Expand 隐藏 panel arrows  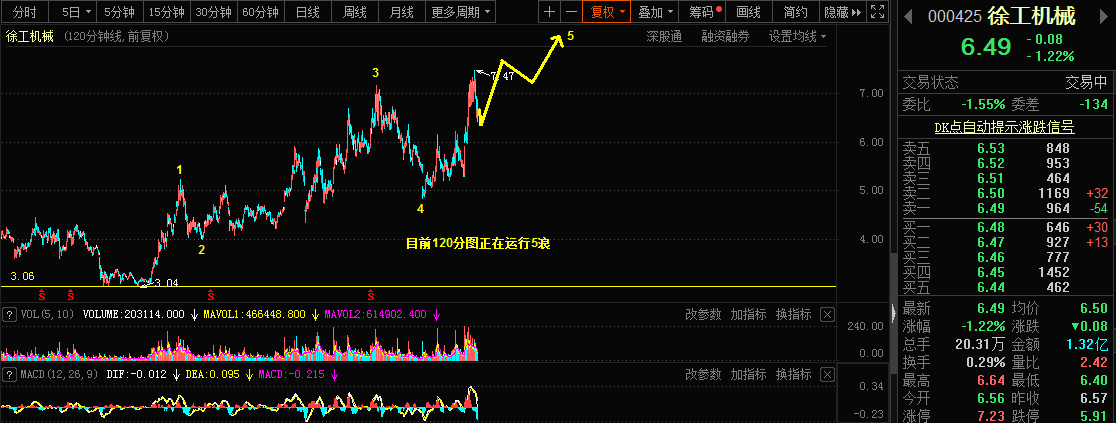[843, 12]
